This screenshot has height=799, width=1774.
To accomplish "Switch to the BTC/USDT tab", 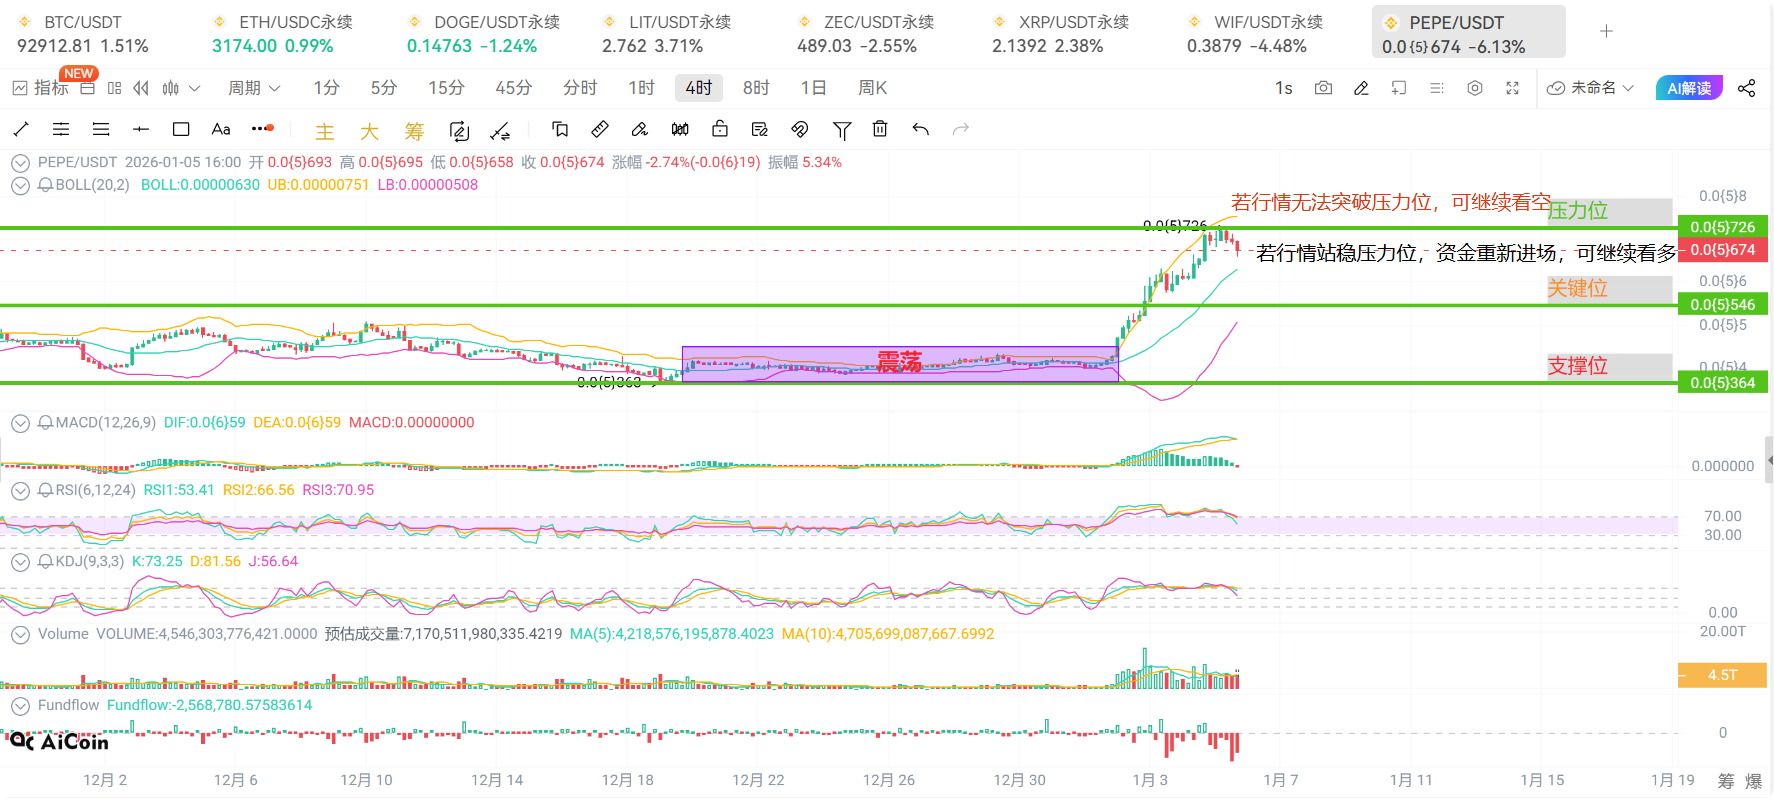I will pyautogui.click(x=82, y=33).
